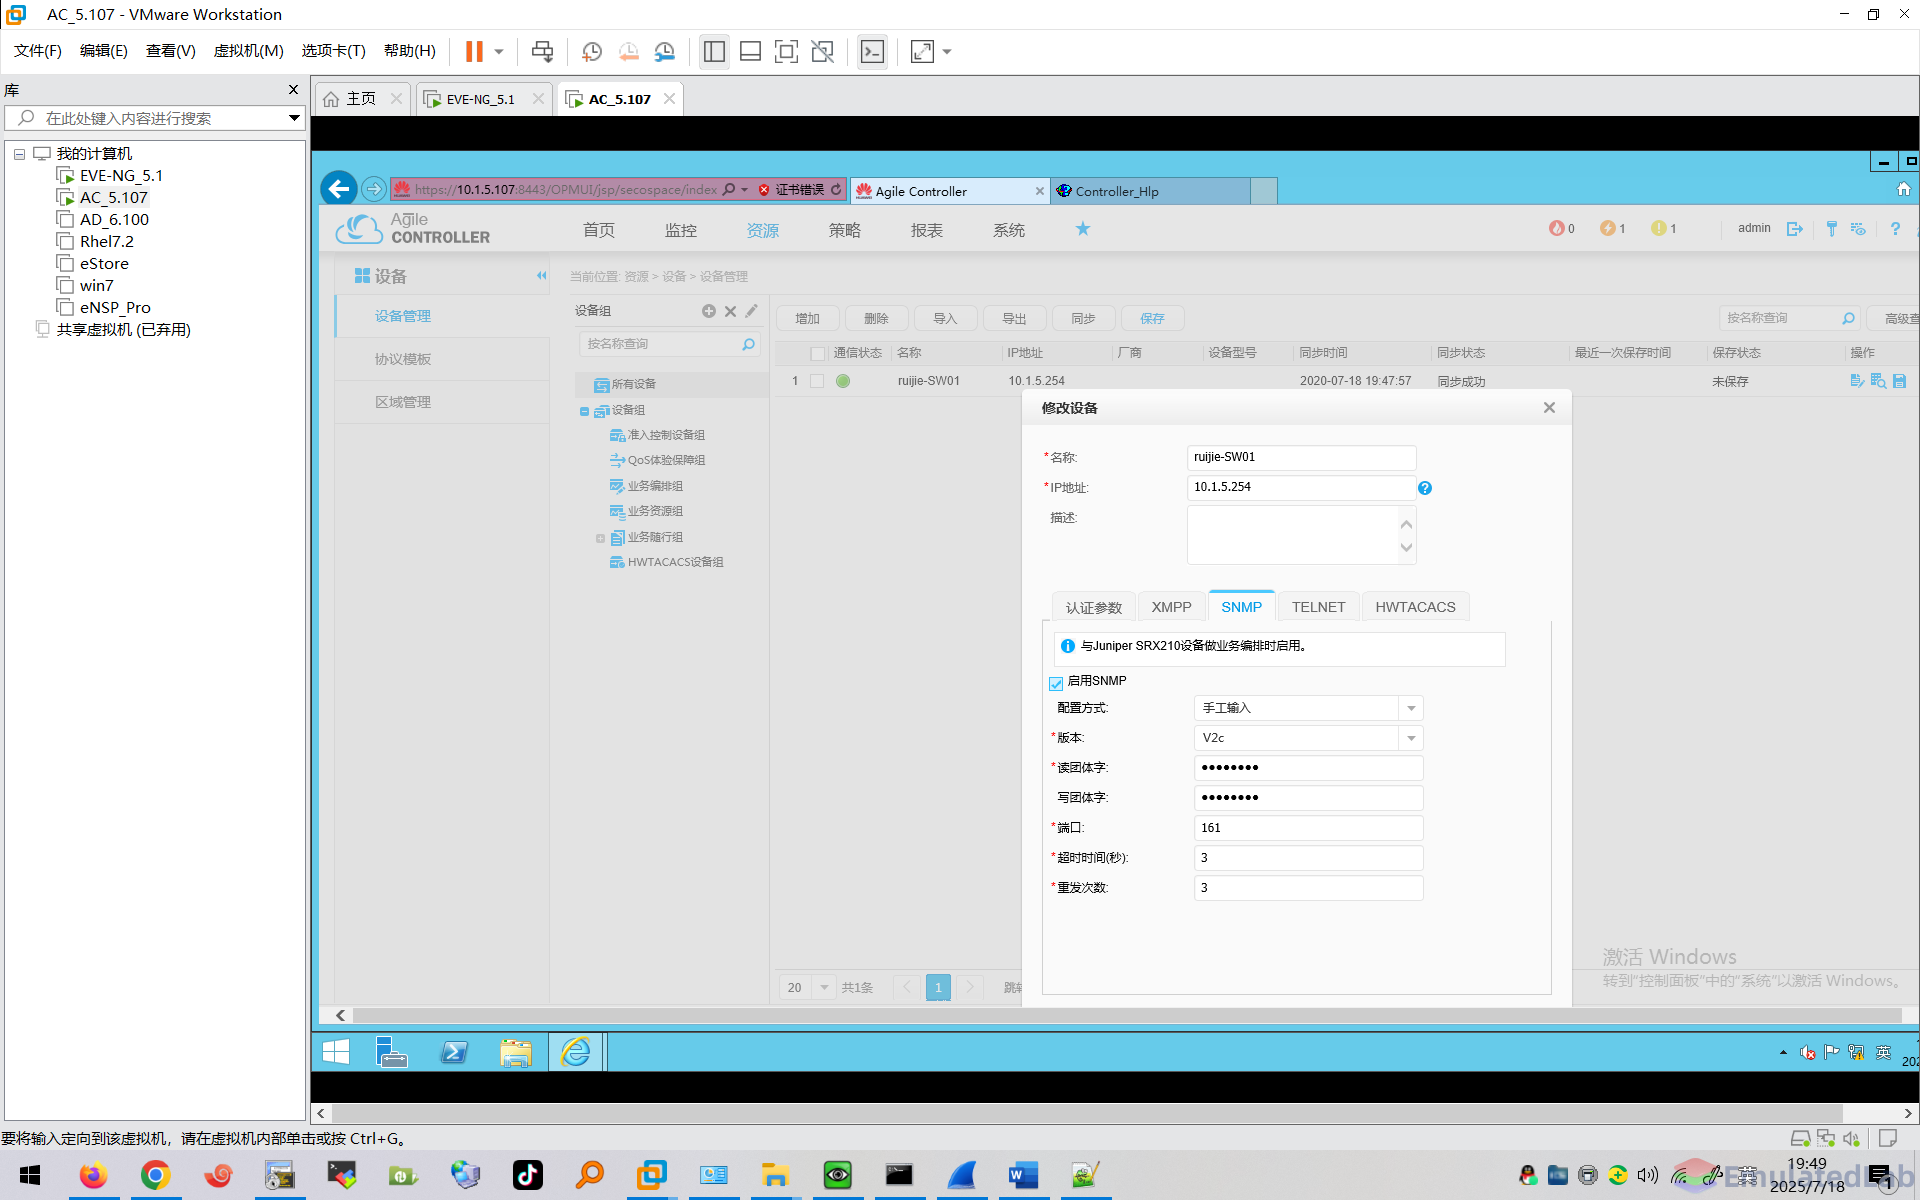Select 准入控制设备组 in device group tree
This screenshot has width=1920, height=1200.
click(666, 435)
